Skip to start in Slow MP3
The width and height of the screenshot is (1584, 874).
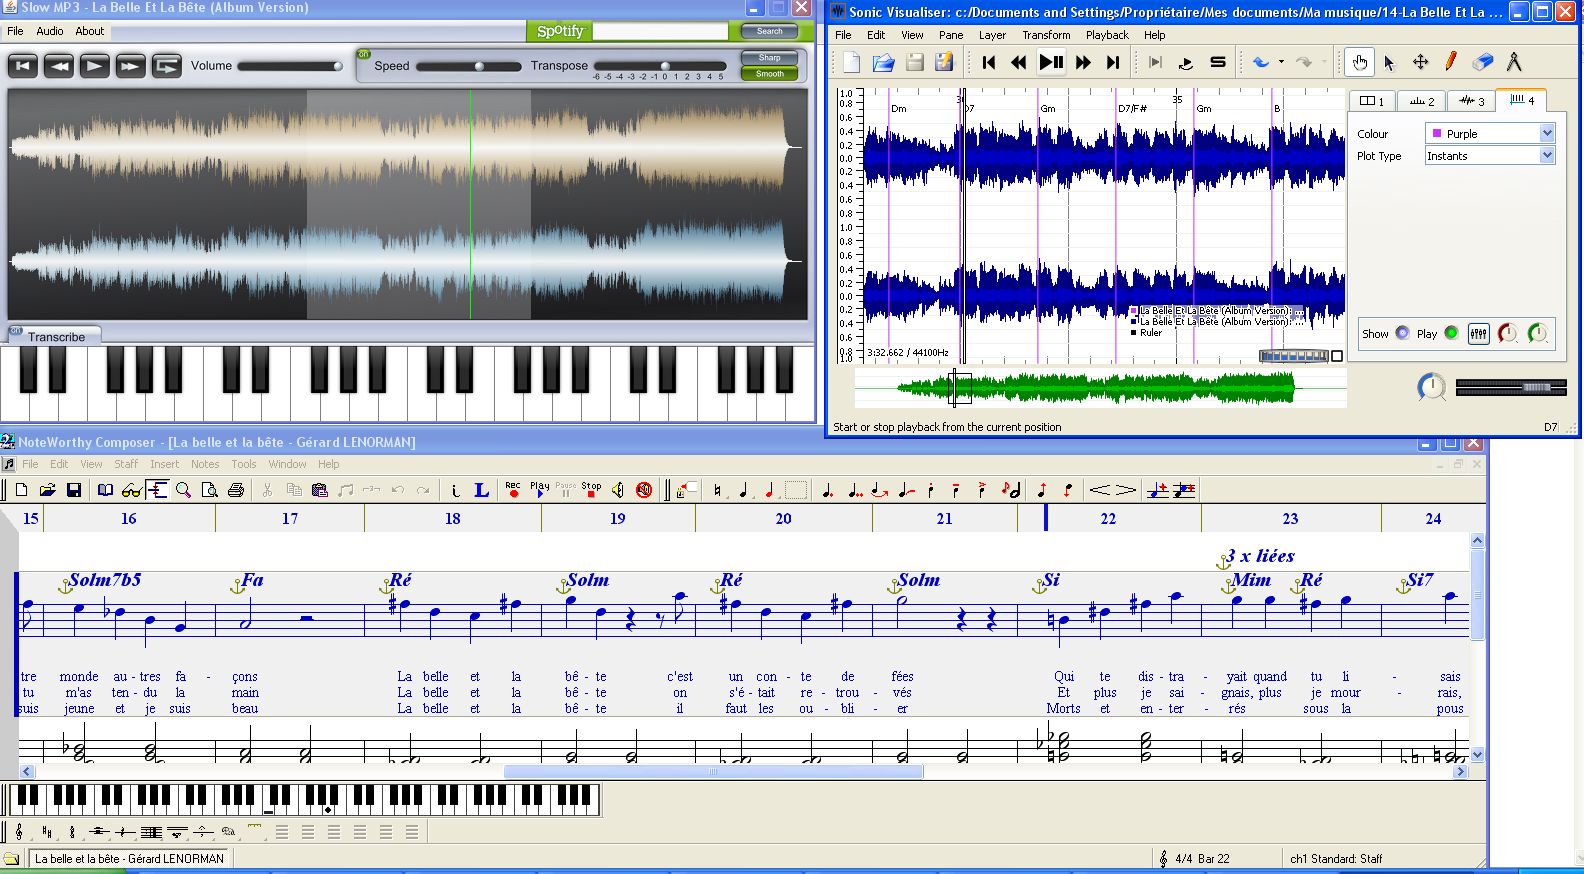click(22, 66)
